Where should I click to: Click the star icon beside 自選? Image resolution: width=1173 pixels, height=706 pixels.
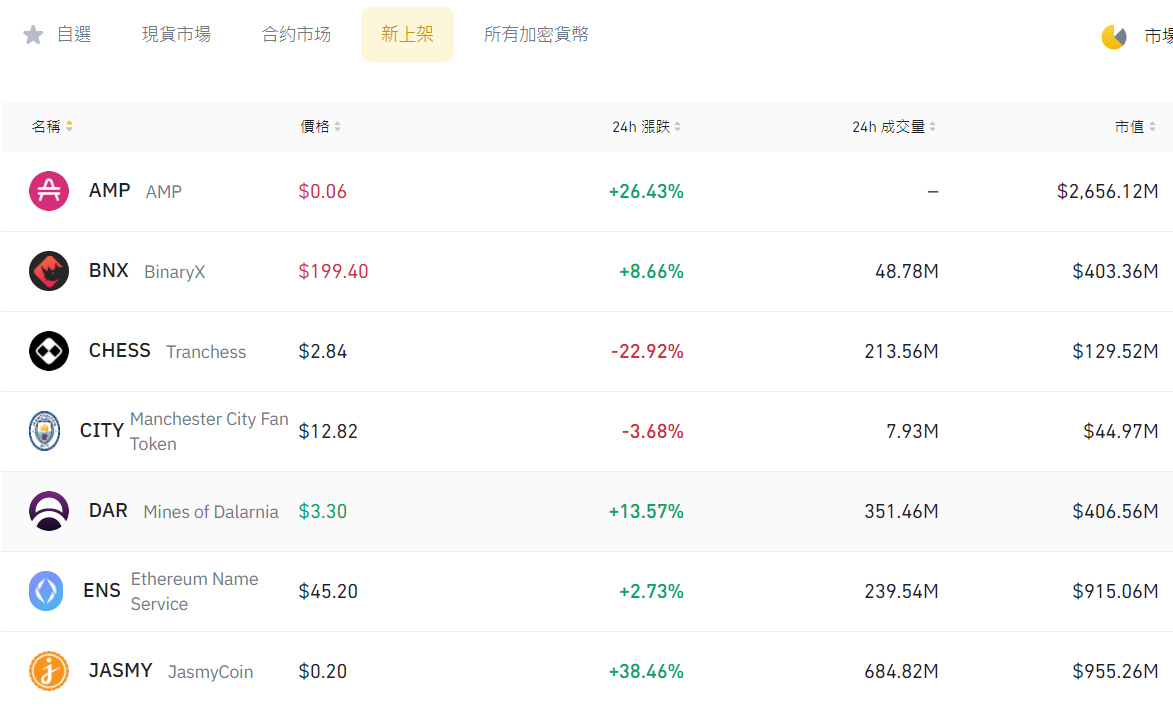click(x=33, y=34)
